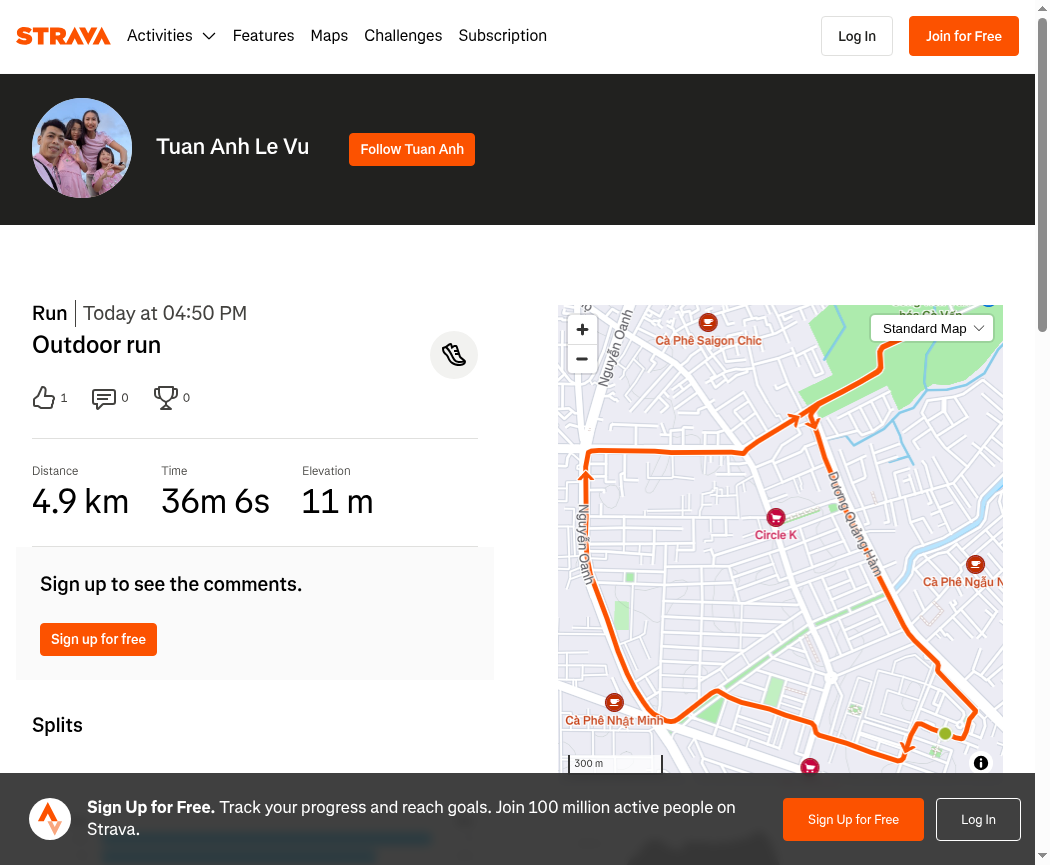This screenshot has height=865, width=1050.
Task: Click Tuan Anh's profile avatar photo
Action: [x=82, y=148]
